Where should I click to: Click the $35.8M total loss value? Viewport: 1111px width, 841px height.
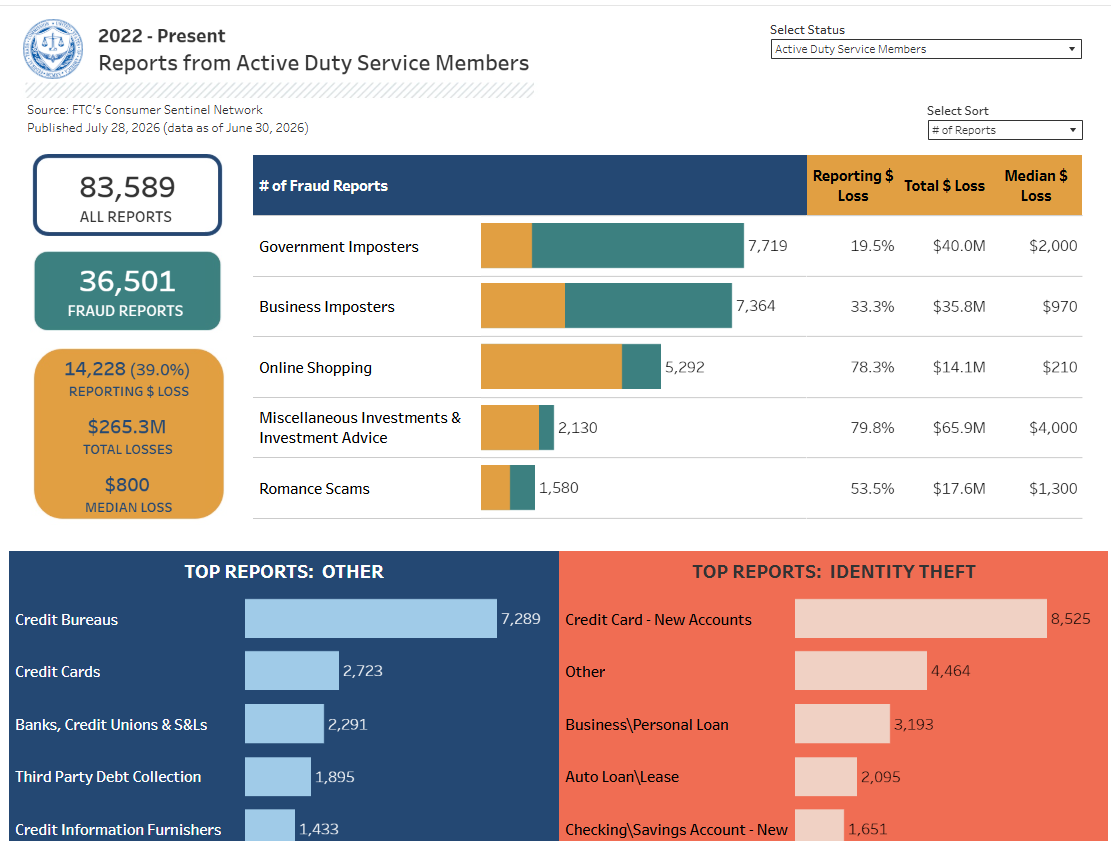point(959,307)
